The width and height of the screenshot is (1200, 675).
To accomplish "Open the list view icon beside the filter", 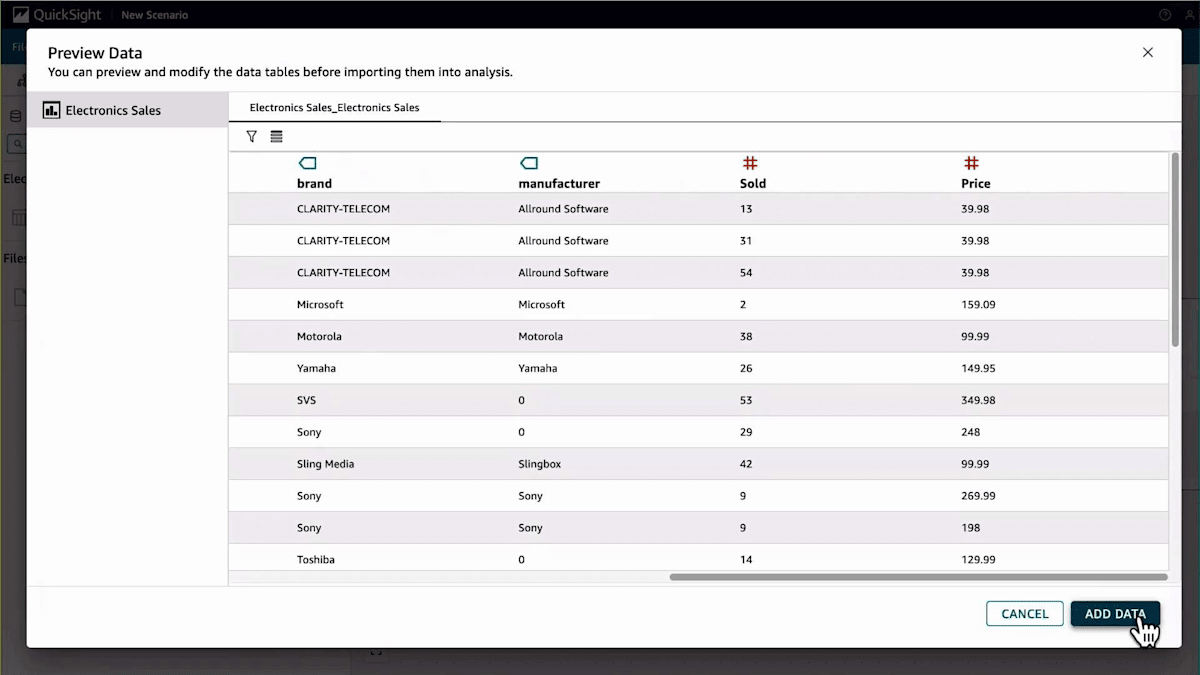I will (x=277, y=136).
